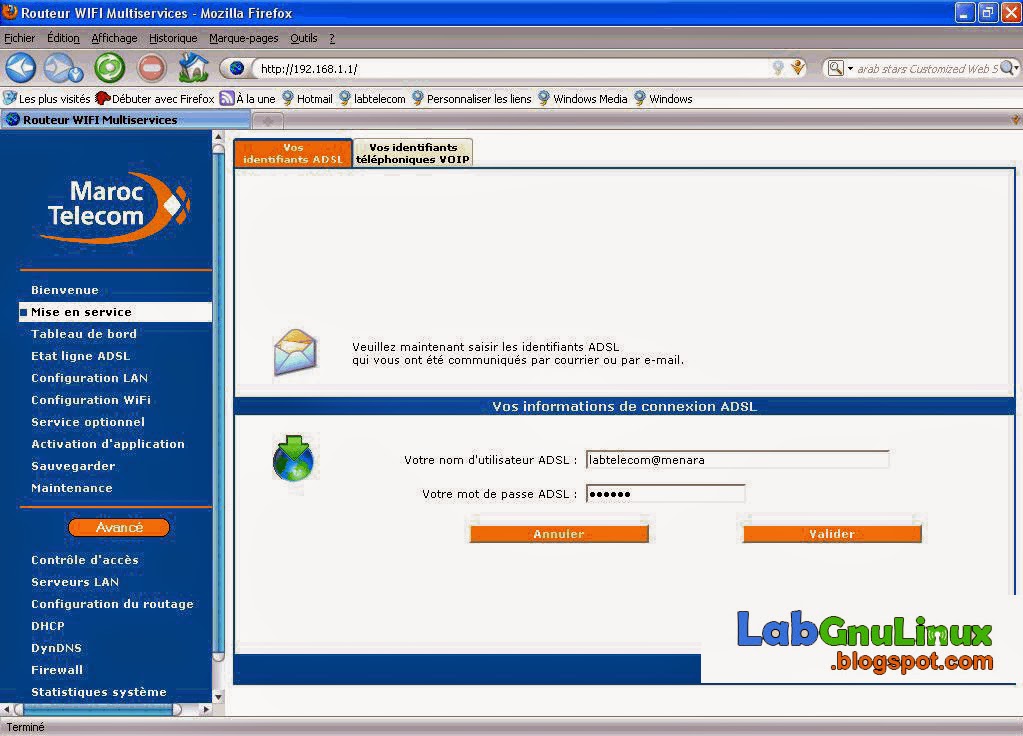Open the Outils menu
1023x736 pixels.
click(x=303, y=38)
